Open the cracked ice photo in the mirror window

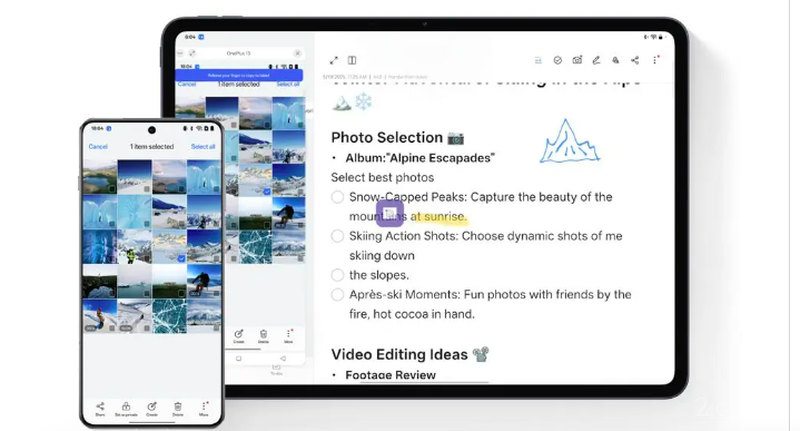coord(256,247)
